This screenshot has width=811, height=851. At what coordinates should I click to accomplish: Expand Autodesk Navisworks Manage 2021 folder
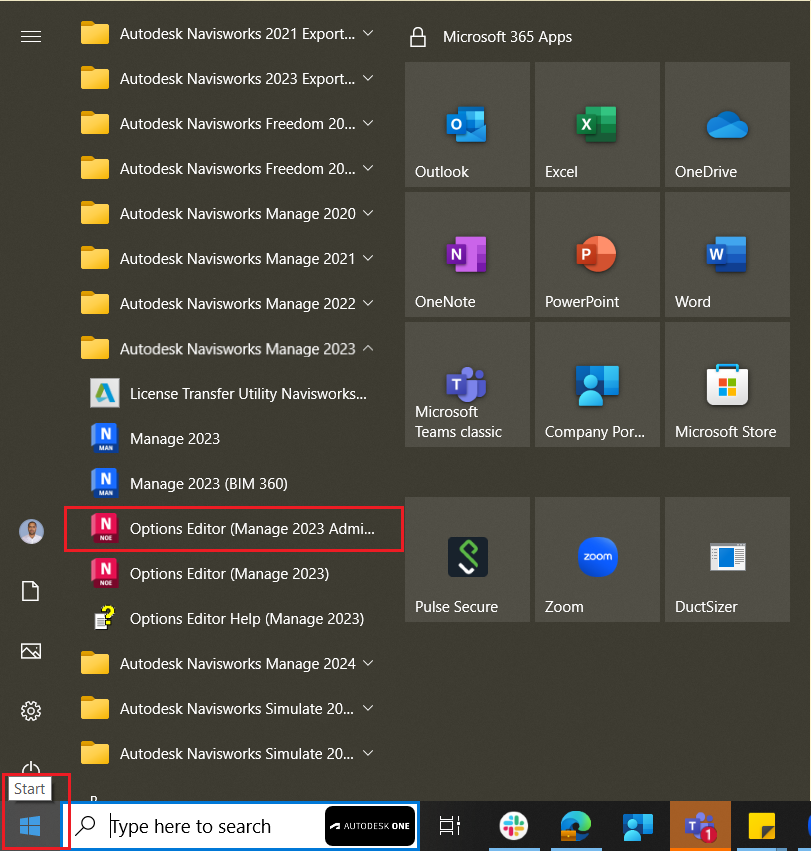(227, 259)
